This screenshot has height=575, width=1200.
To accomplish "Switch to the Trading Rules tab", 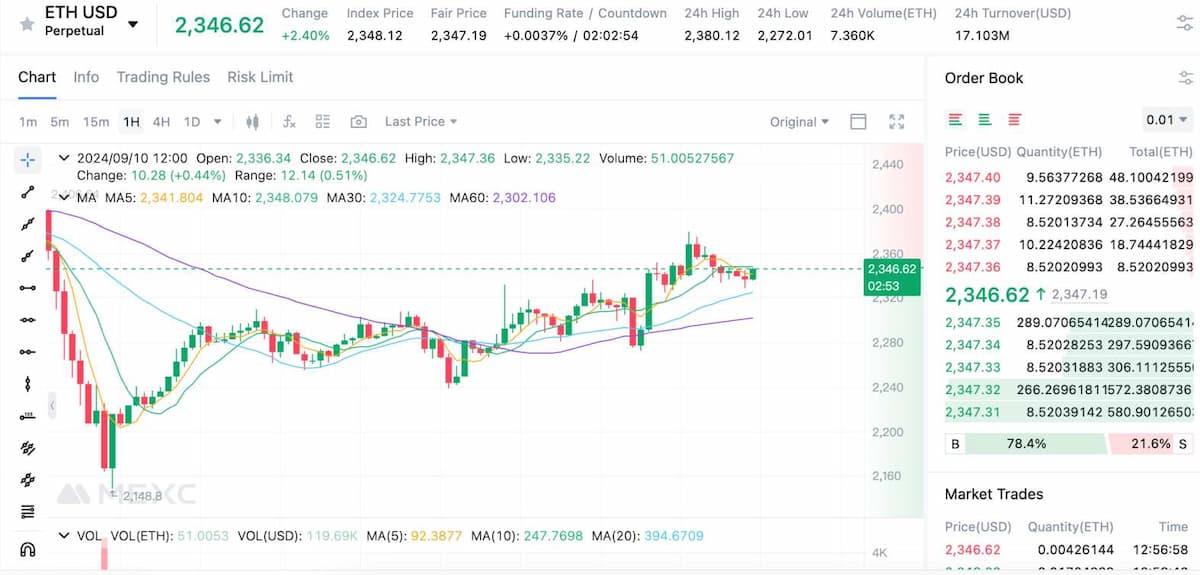I will 163,77.
